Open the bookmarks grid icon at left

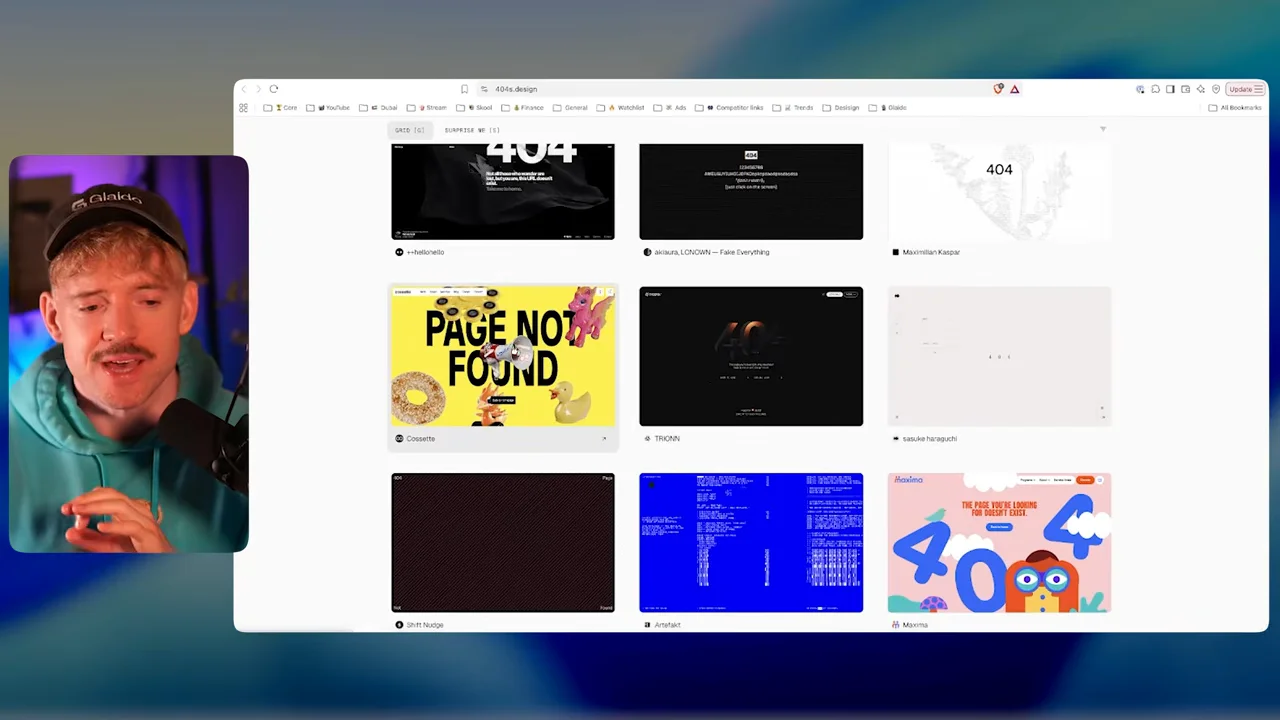coord(243,108)
